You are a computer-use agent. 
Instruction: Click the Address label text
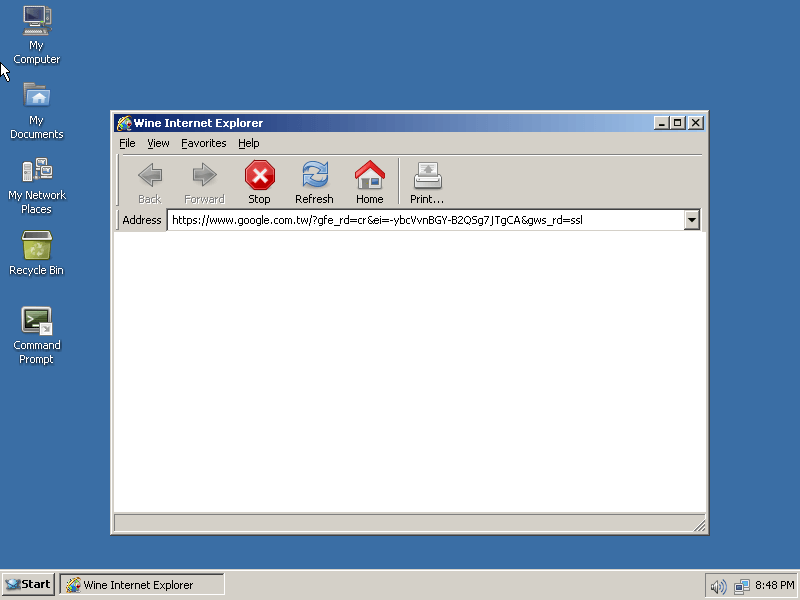click(141, 220)
